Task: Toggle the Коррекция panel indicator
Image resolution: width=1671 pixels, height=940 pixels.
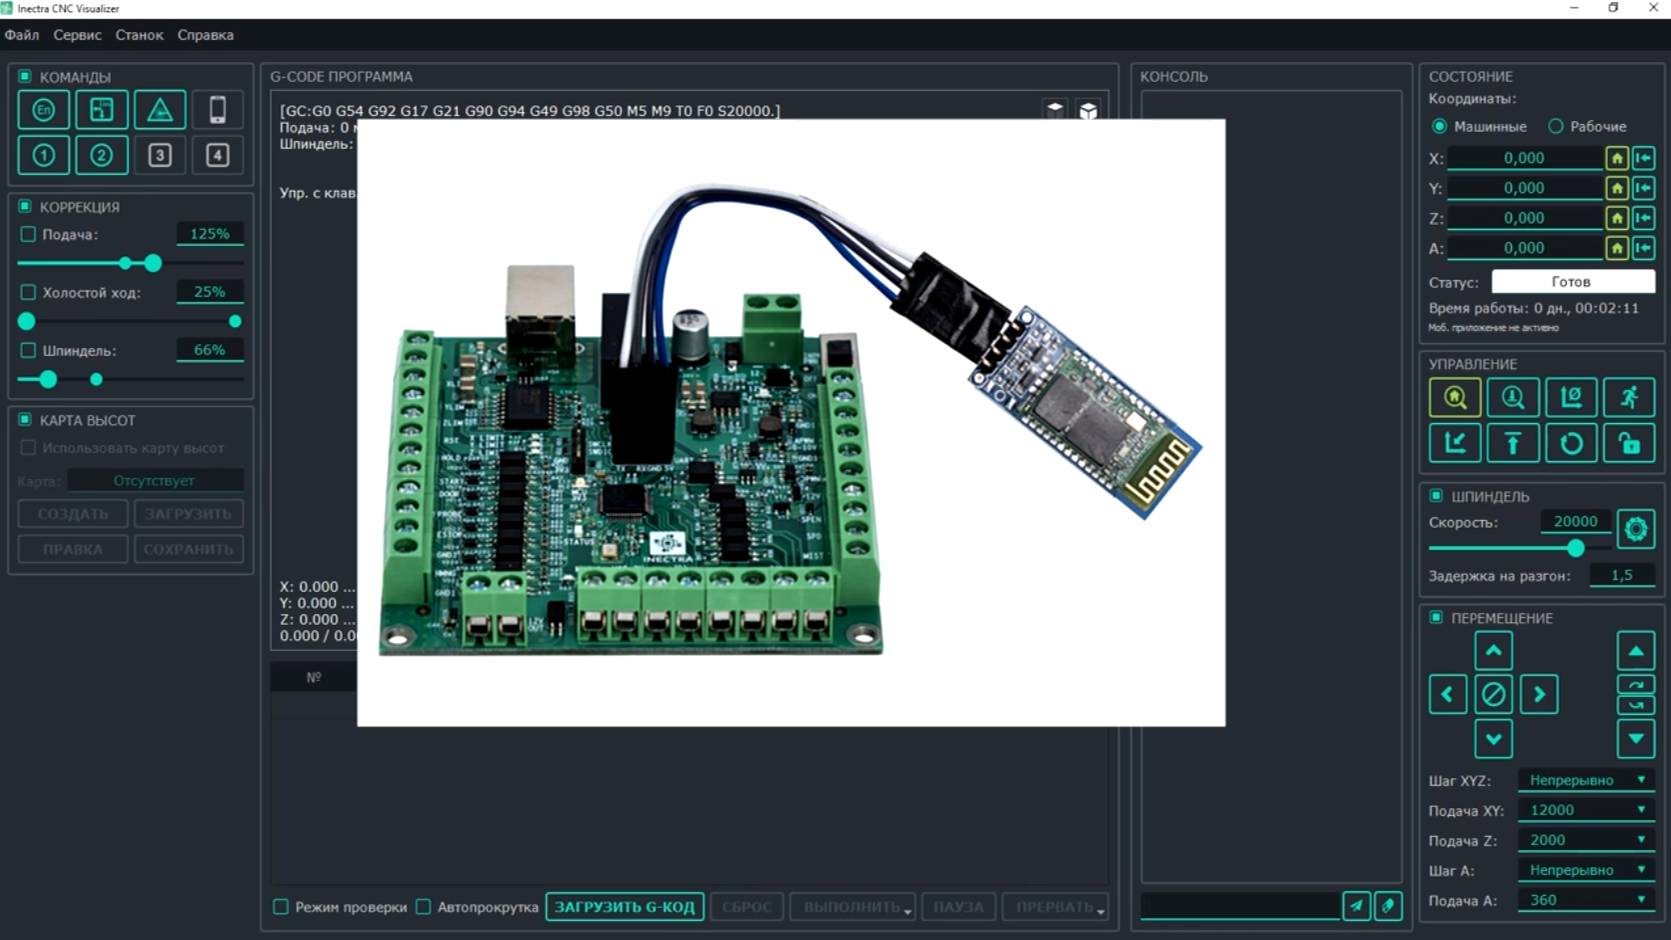Action: (25, 206)
